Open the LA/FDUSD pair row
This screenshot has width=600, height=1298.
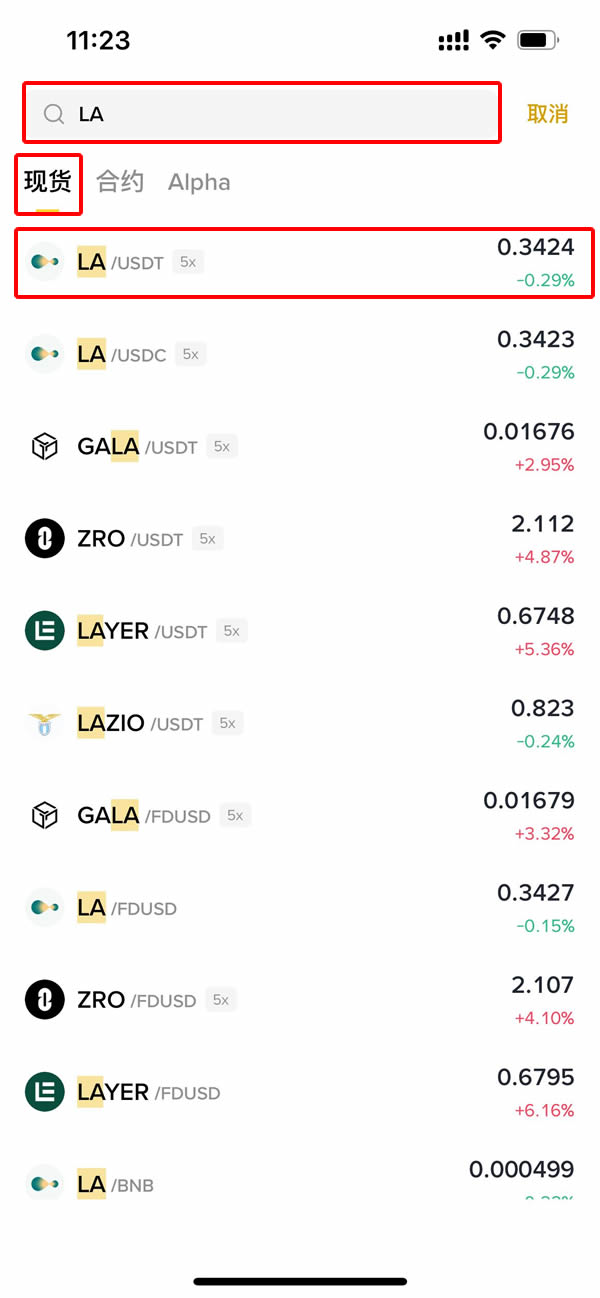[300, 908]
